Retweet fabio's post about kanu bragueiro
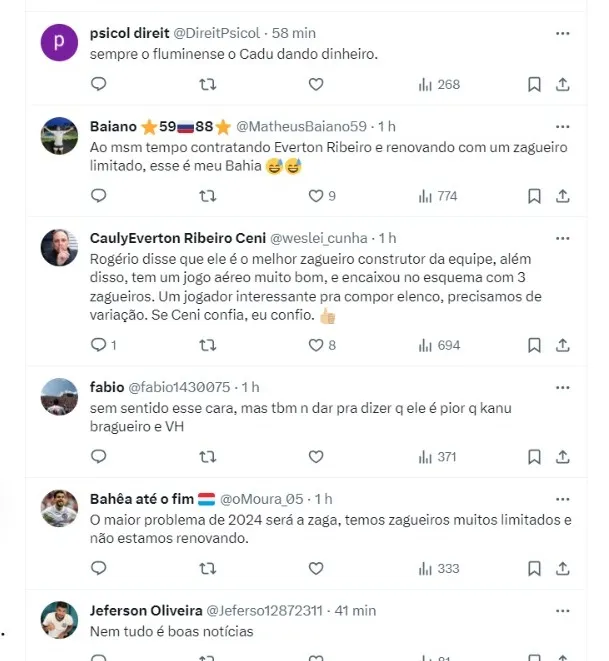The height and width of the screenshot is (661, 609). tap(207, 457)
